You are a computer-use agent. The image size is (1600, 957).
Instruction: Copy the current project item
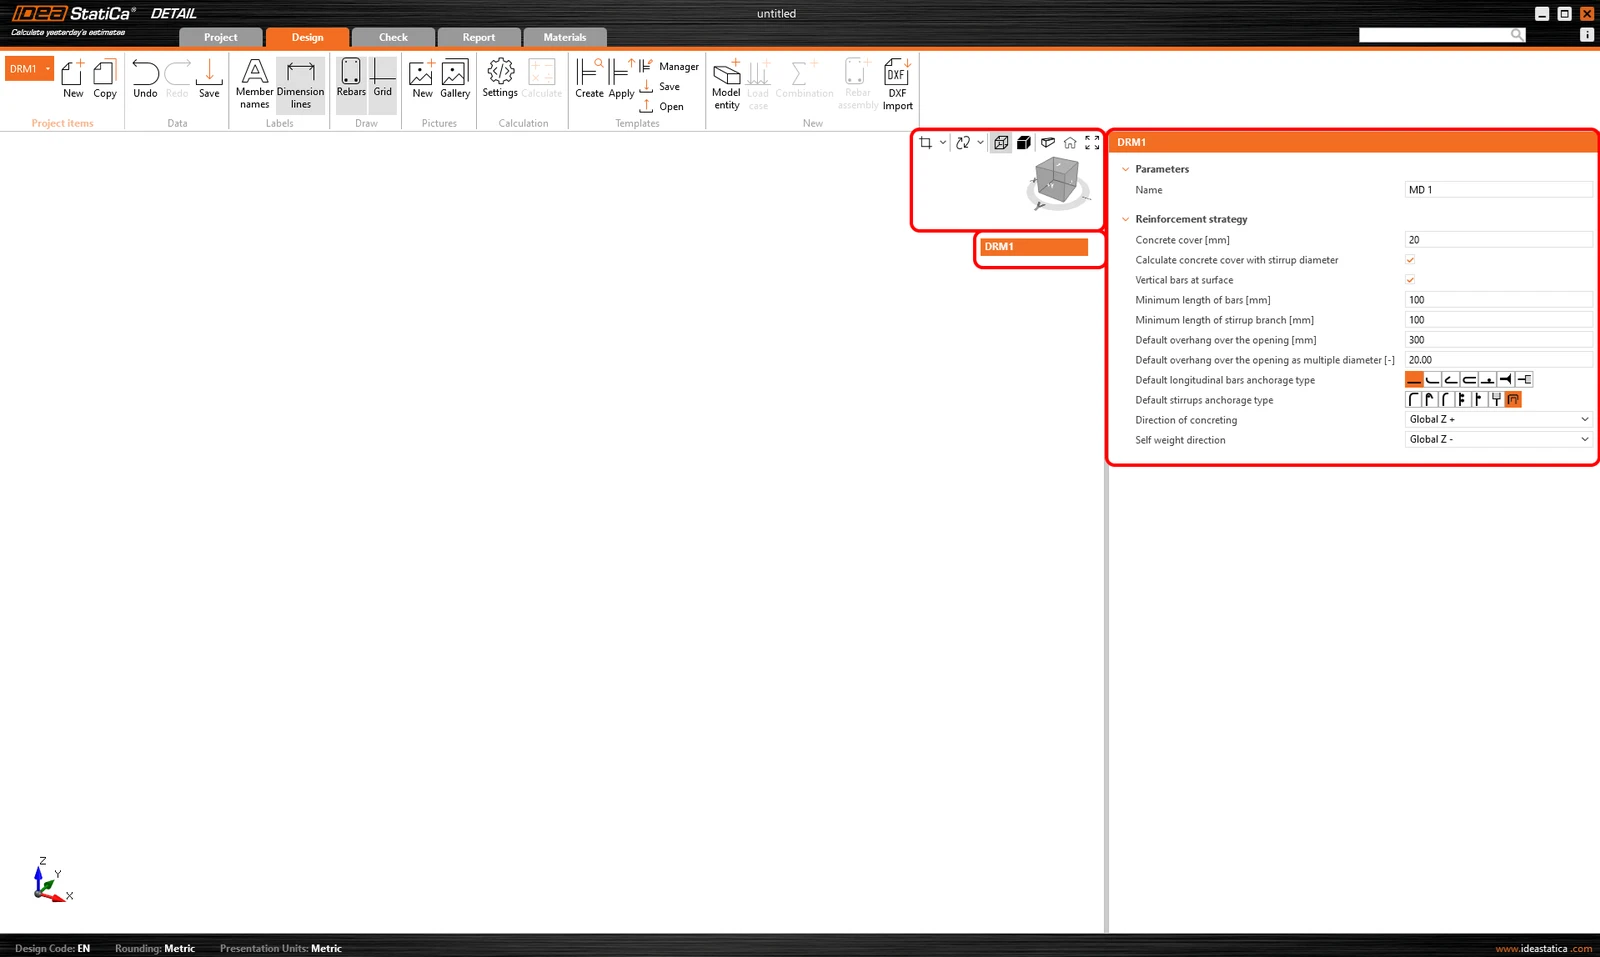point(105,79)
